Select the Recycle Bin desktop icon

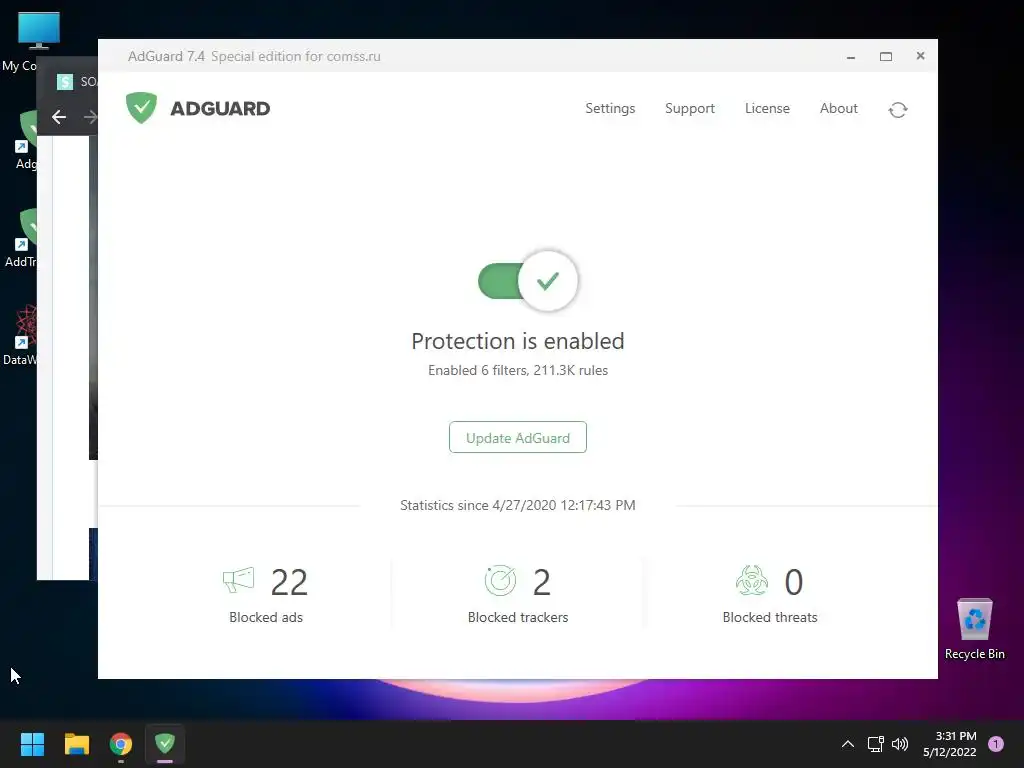tap(974, 629)
